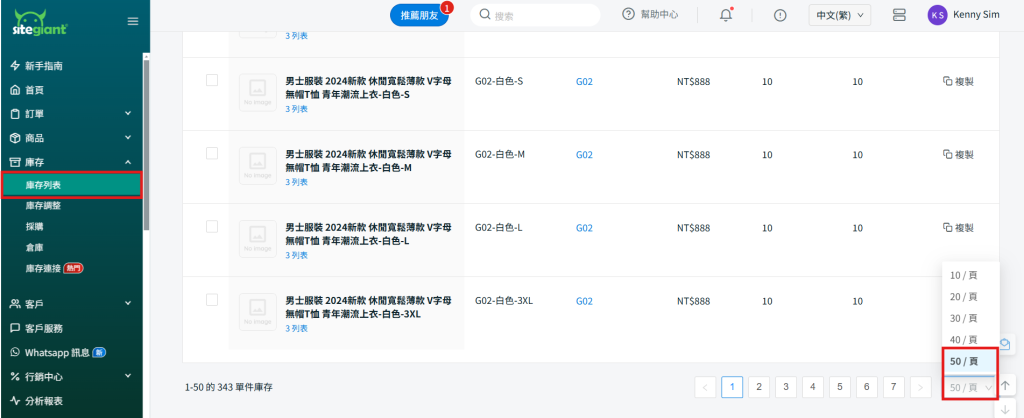1024x418 pixels.
Task: Click the clipboard icon for 訂單
Action: point(15,114)
